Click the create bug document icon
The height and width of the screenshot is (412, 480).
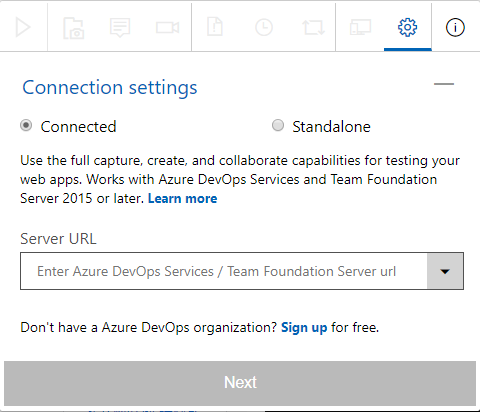coord(215,27)
